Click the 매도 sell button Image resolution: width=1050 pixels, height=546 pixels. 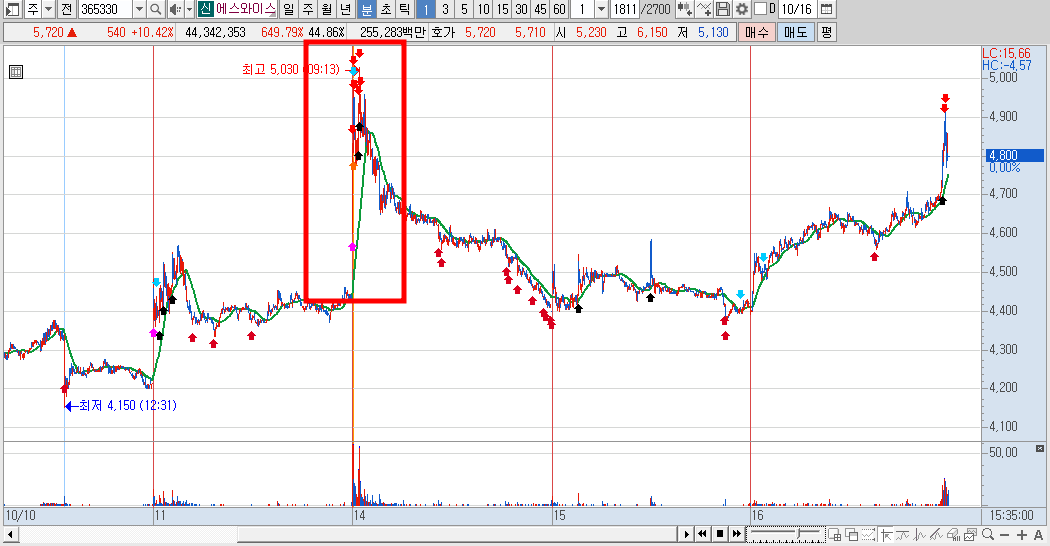[x=796, y=31]
